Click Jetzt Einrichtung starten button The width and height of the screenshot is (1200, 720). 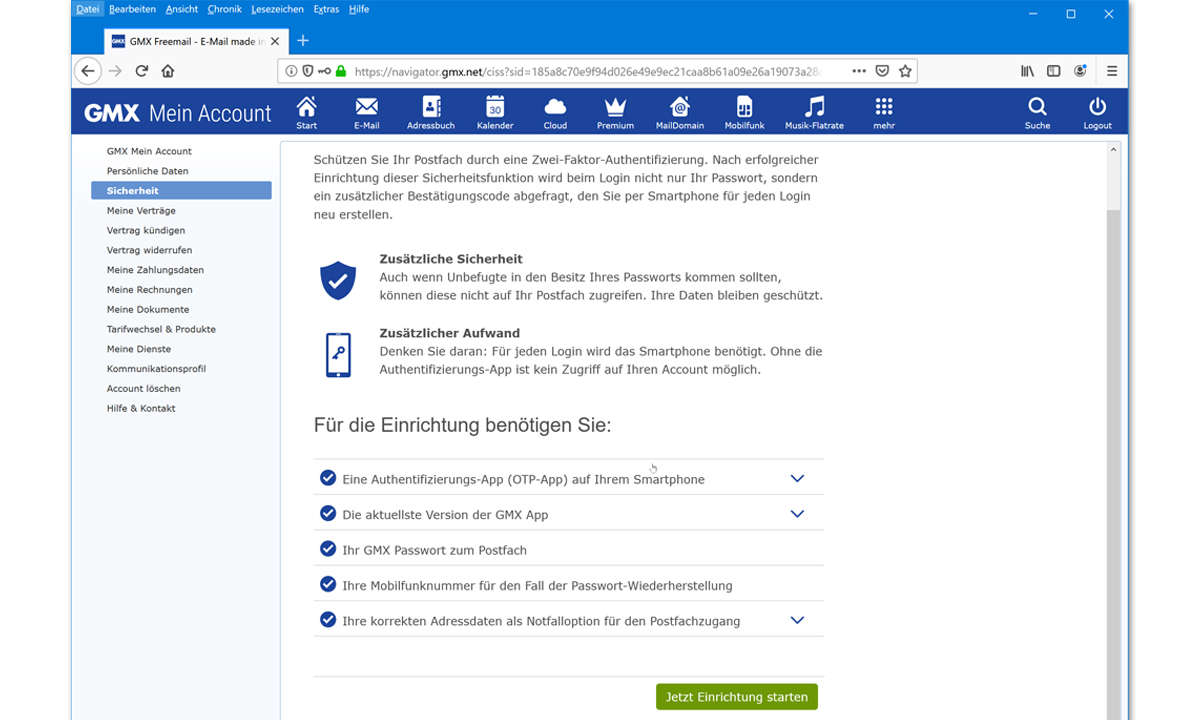click(737, 697)
